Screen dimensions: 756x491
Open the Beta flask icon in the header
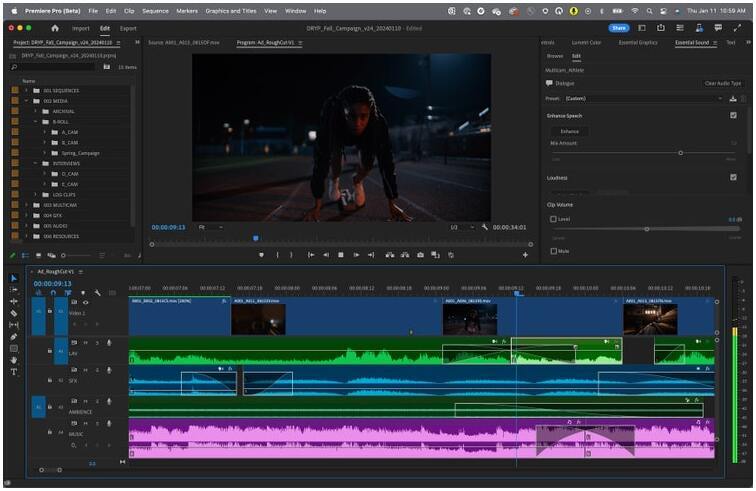pyautogui.click(x=699, y=28)
